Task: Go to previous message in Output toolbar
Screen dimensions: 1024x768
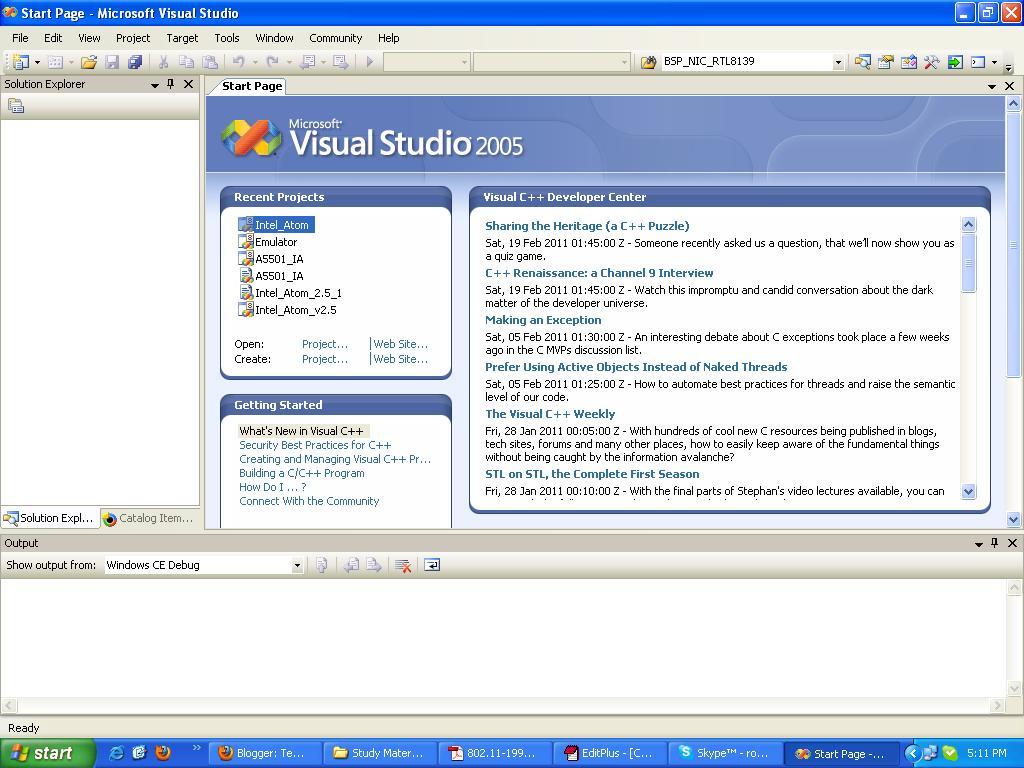Action: coord(351,565)
